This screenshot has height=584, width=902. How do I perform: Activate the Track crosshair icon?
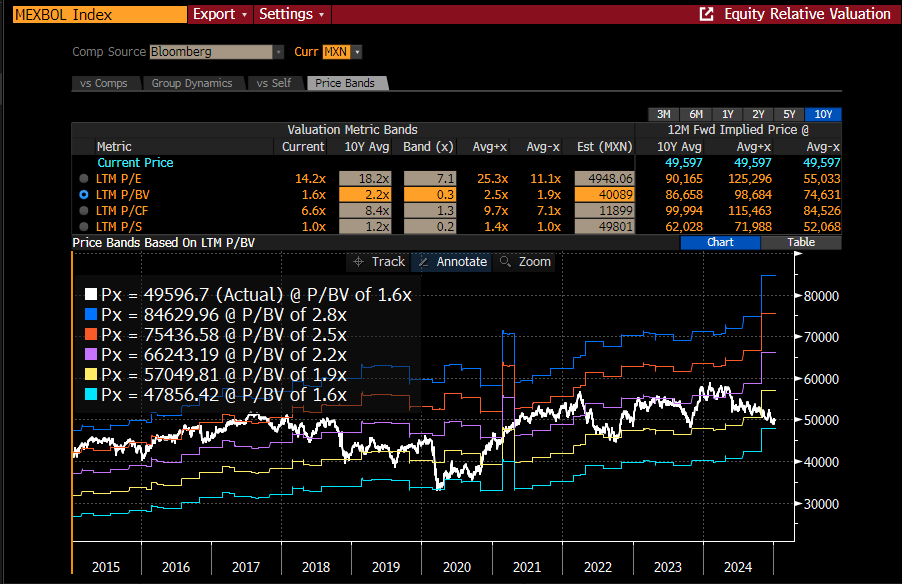coord(358,262)
